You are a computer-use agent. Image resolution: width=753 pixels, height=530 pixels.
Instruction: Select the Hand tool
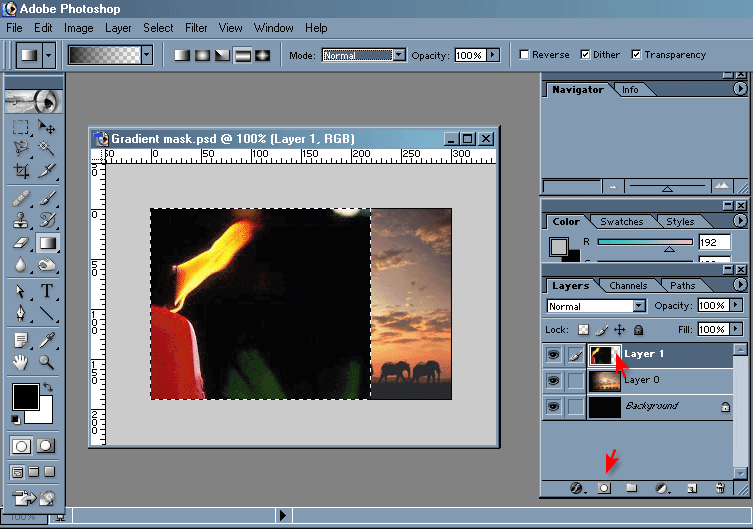(x=21, y=362)
